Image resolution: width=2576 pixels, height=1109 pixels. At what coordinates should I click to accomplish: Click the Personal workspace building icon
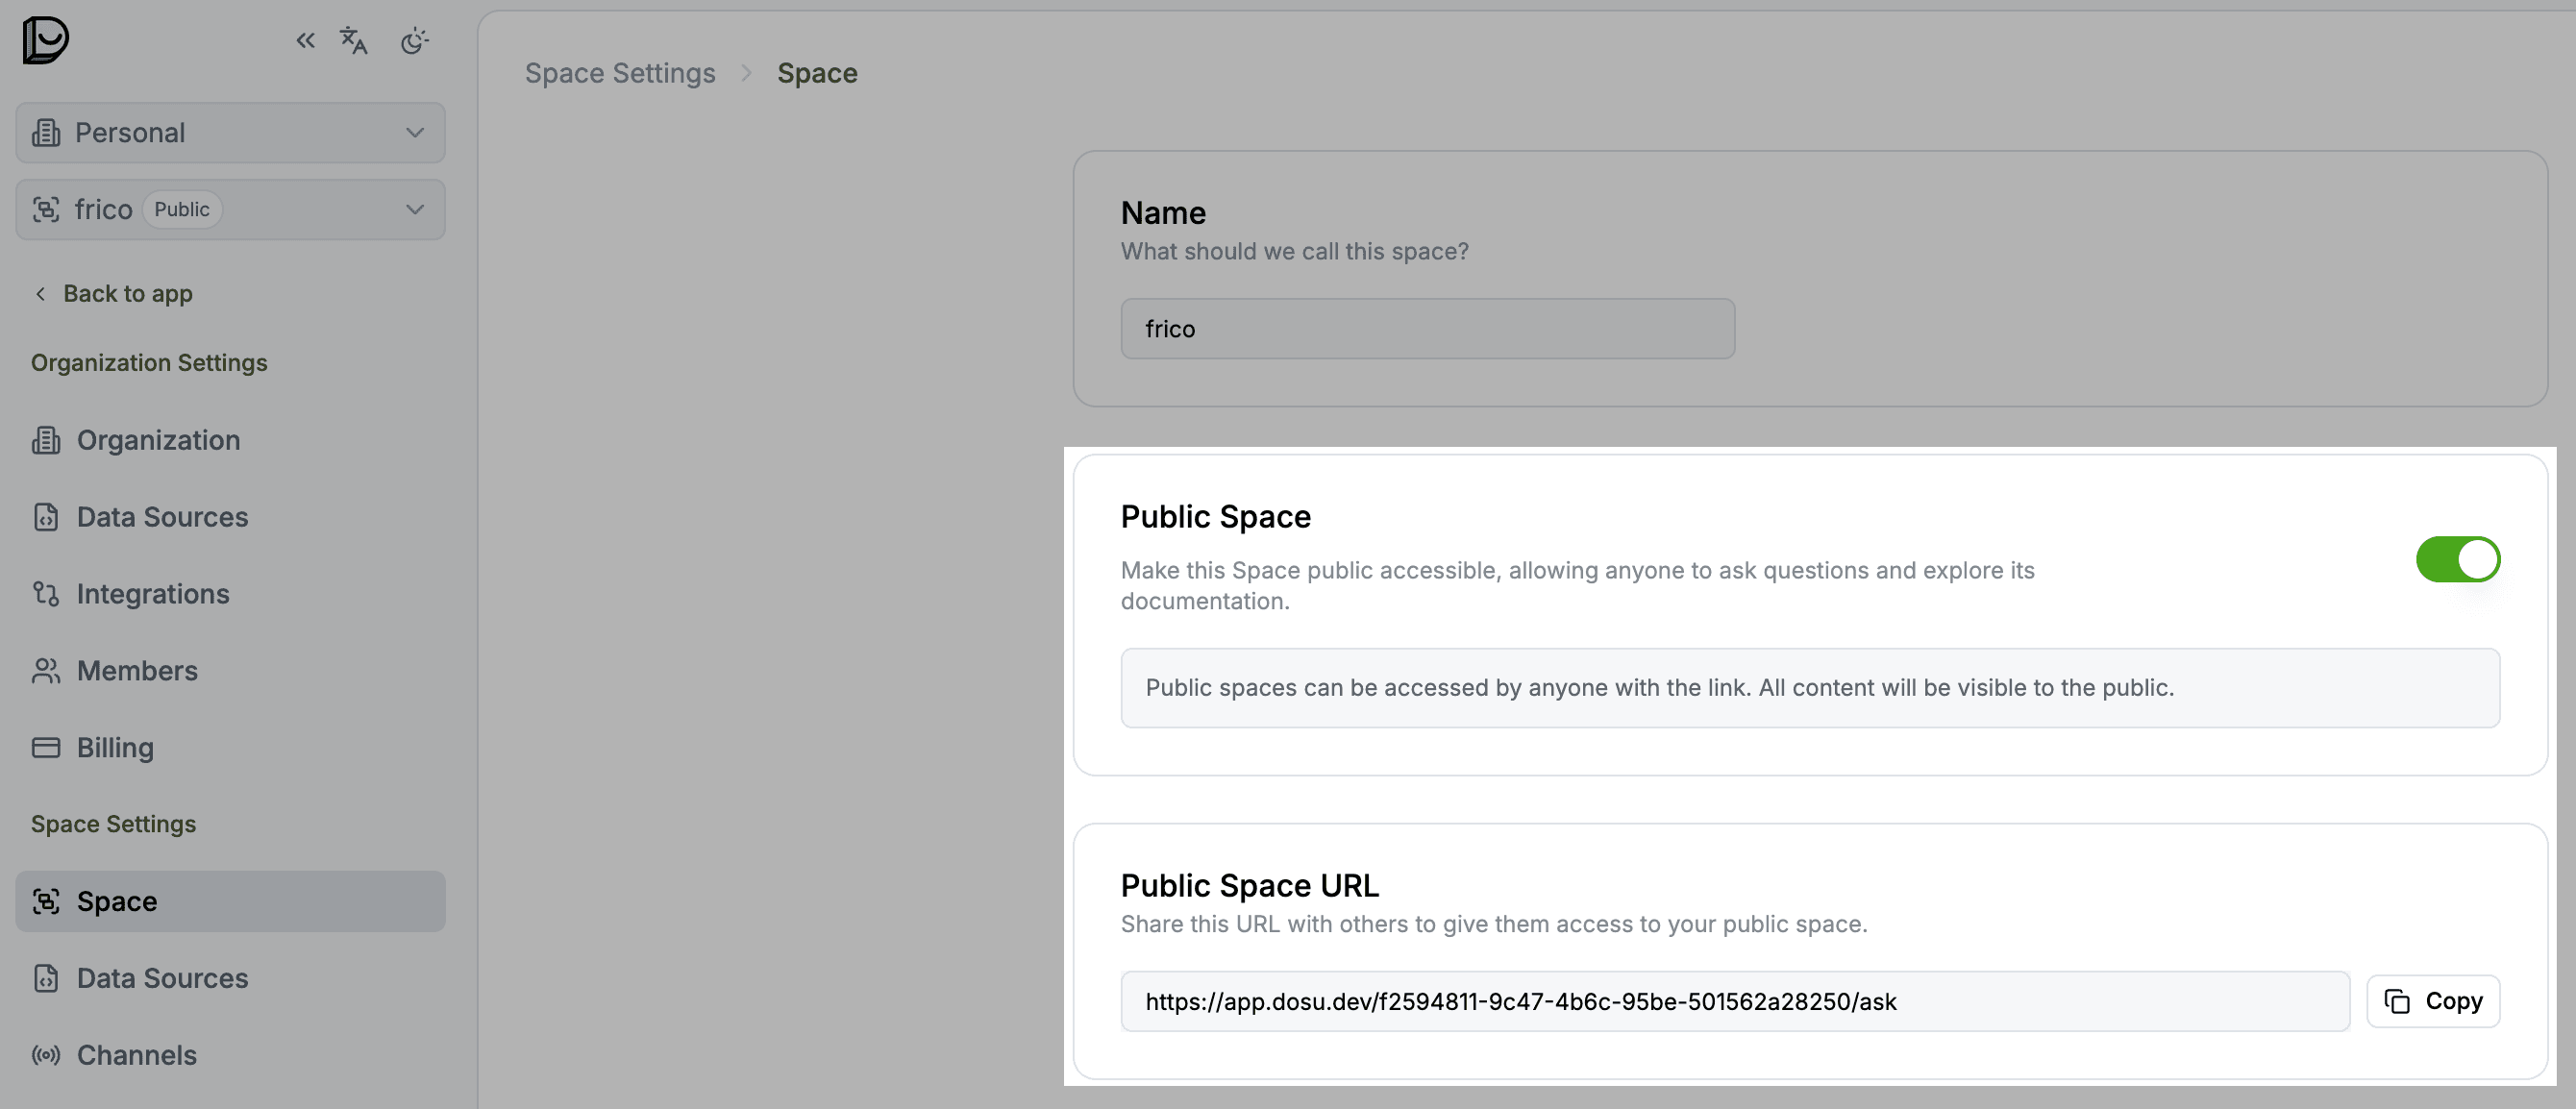click(x=46, y=132)
